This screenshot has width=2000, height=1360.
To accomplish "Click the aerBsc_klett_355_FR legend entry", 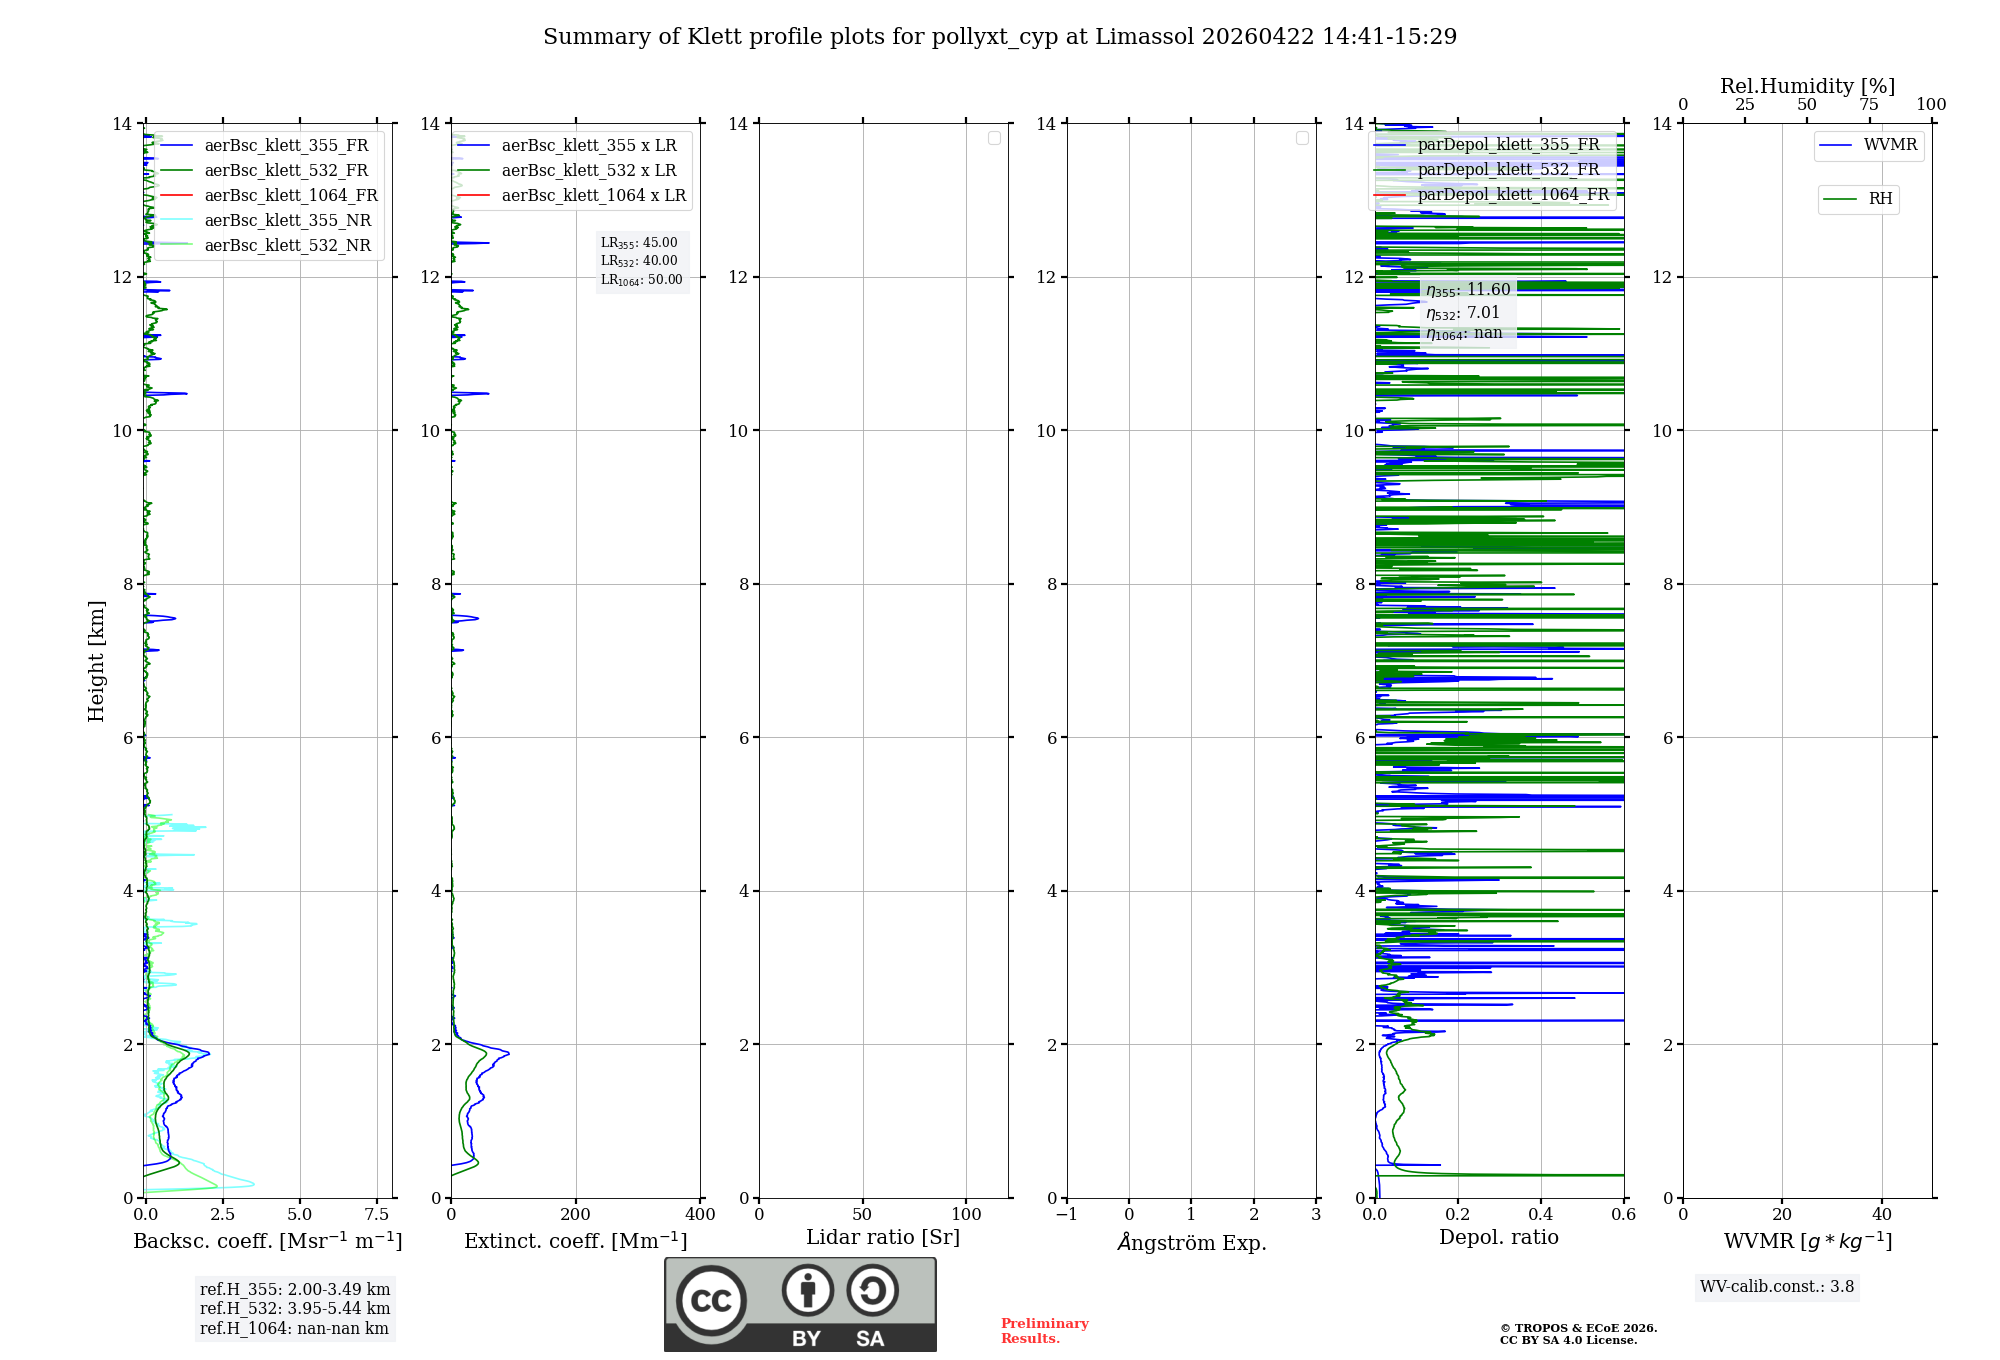I will (x=286, y=146).
